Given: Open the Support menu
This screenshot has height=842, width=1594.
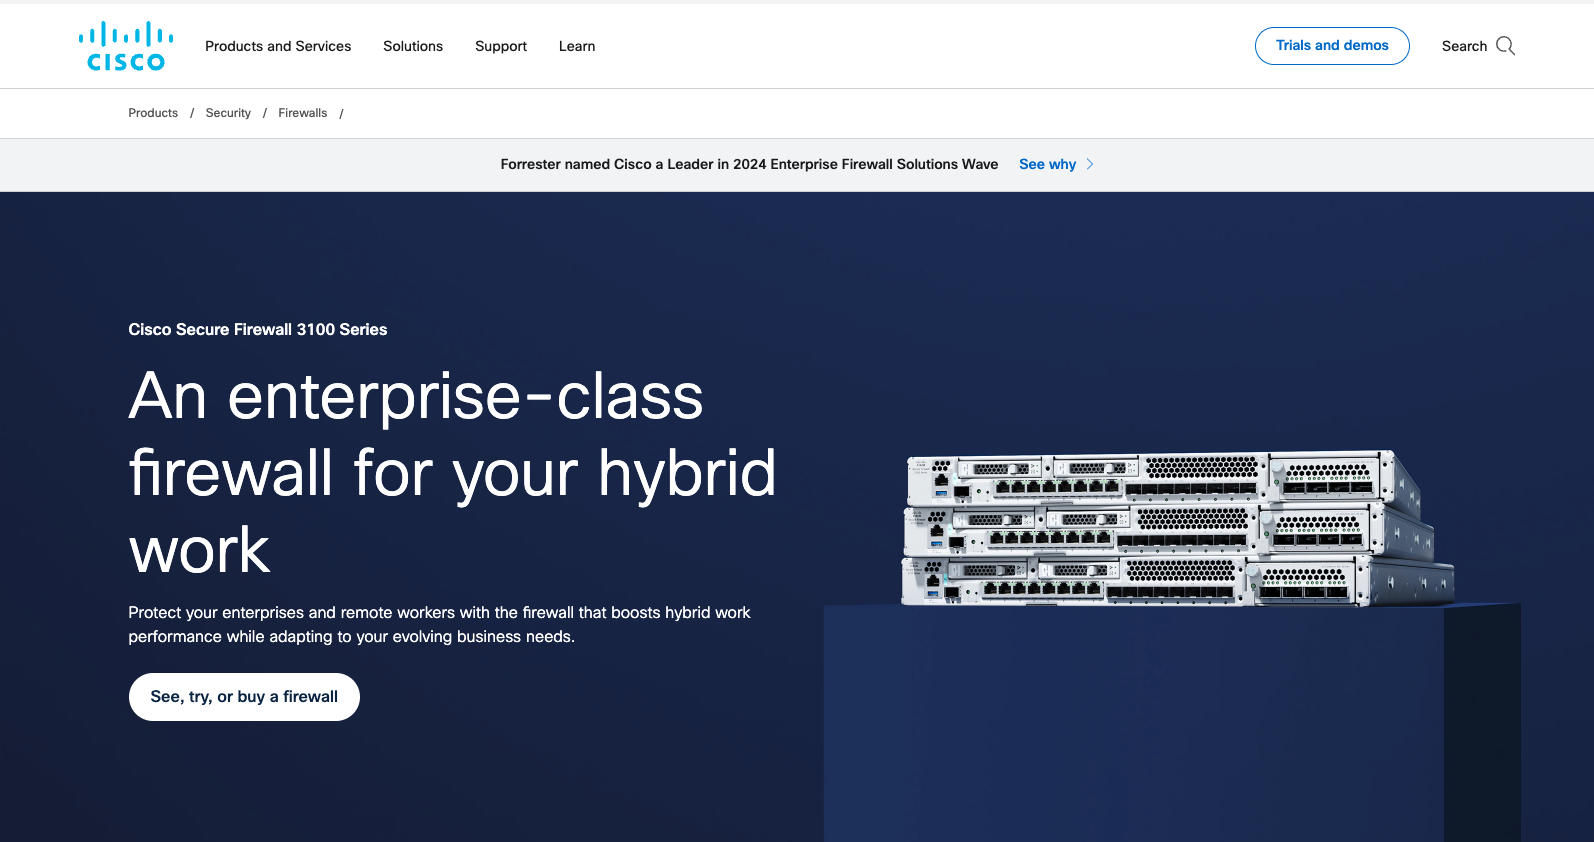Looking at the screenshot, I should point(501,46).
